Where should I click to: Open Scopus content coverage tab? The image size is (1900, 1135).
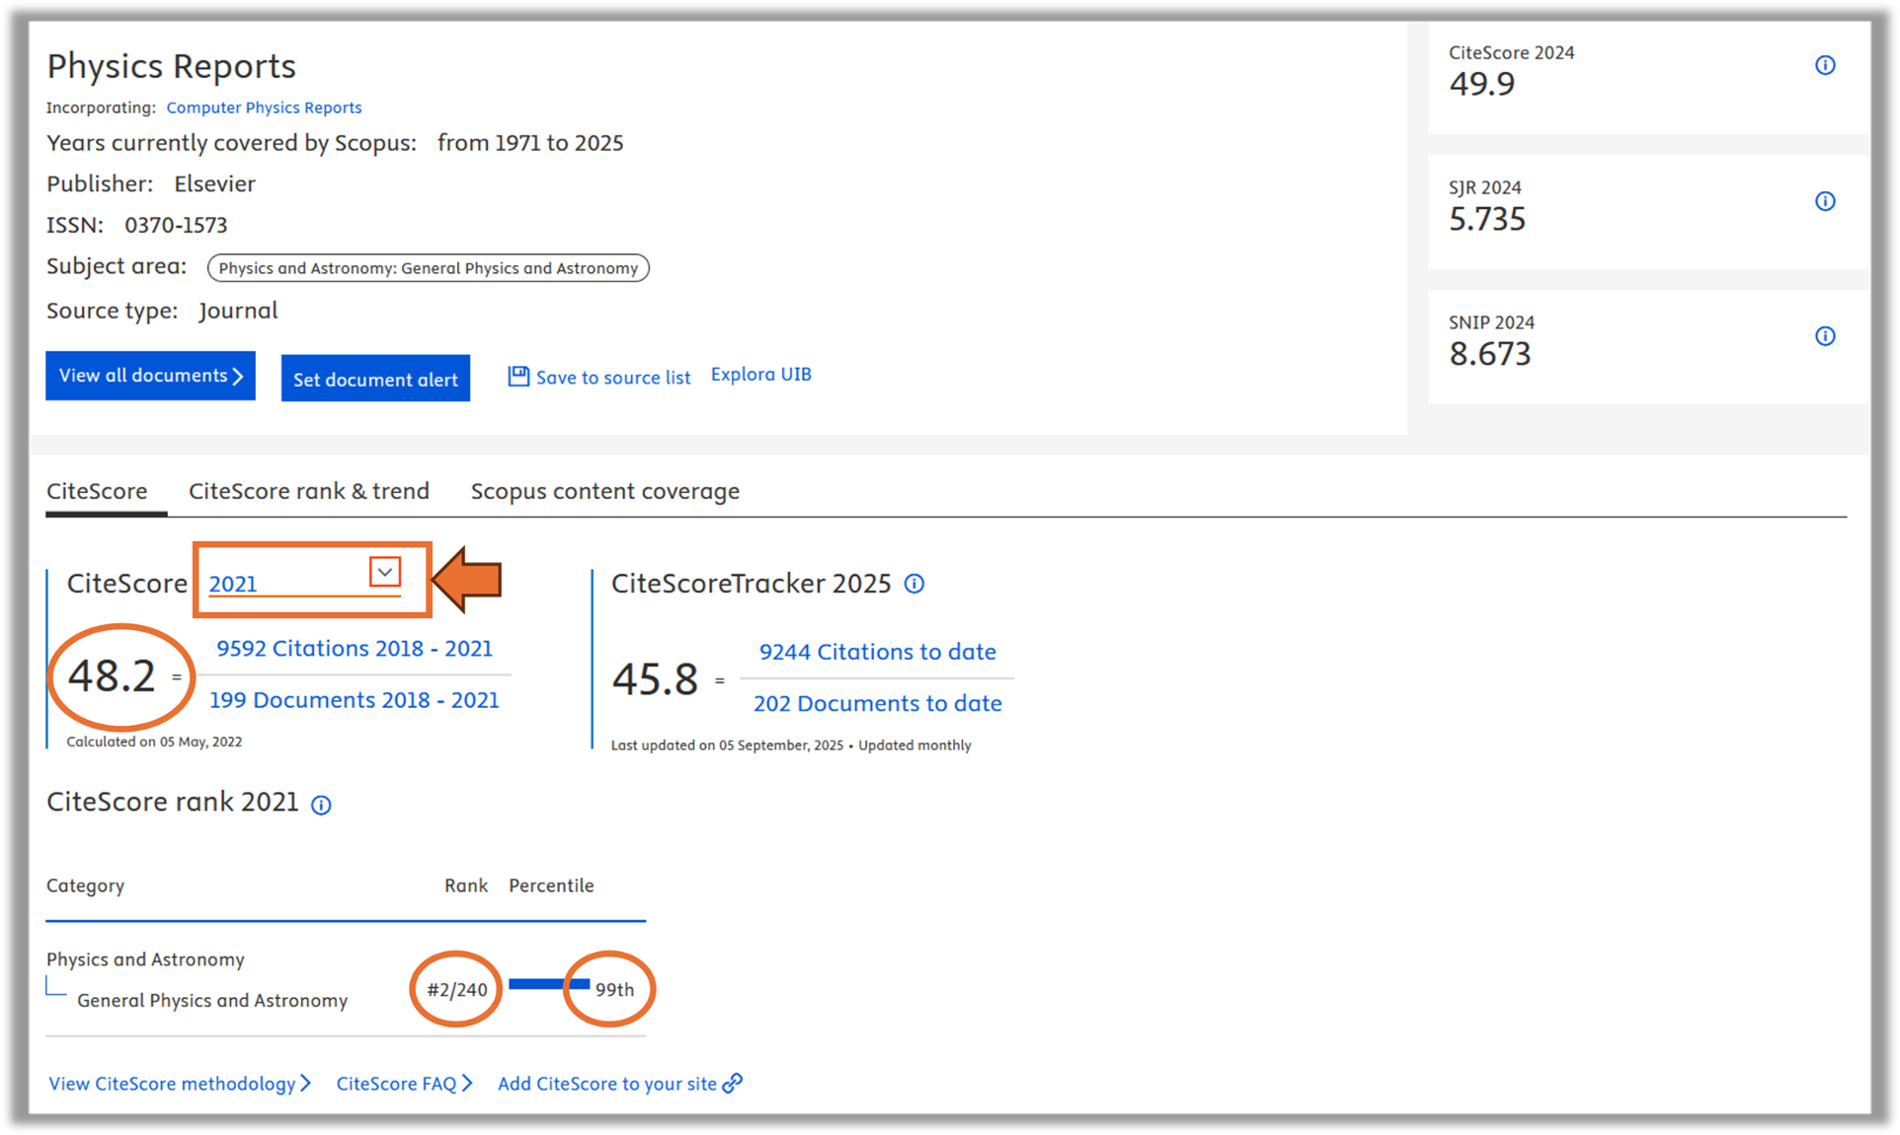605,491
